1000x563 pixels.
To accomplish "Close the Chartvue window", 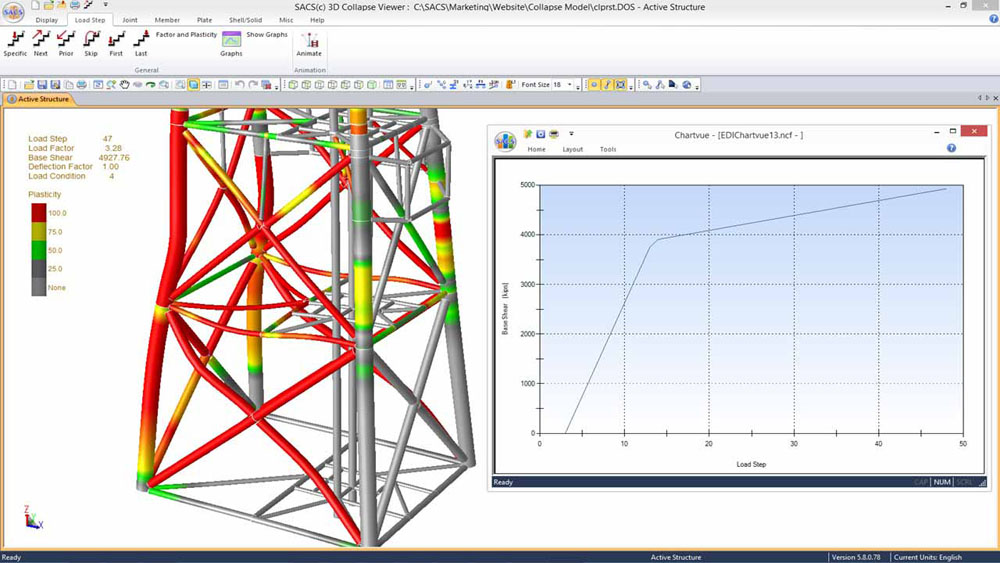I will coord(974,131).
